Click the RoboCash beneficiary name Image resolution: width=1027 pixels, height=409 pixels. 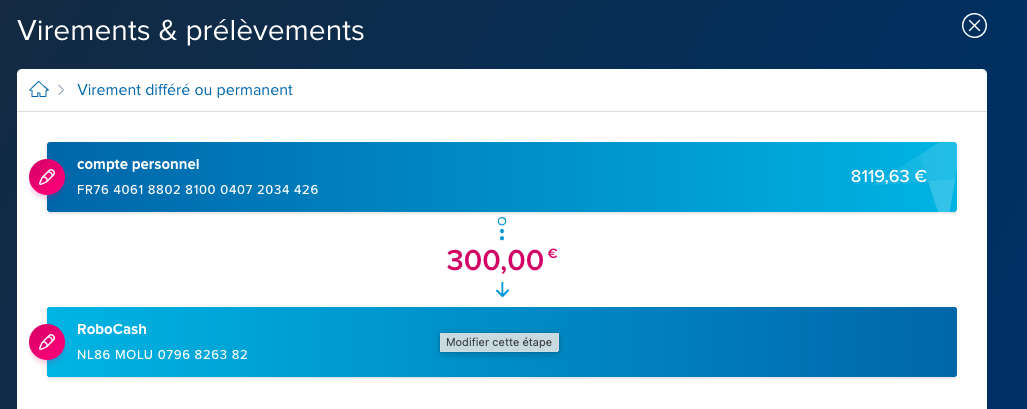pos(112,329)
